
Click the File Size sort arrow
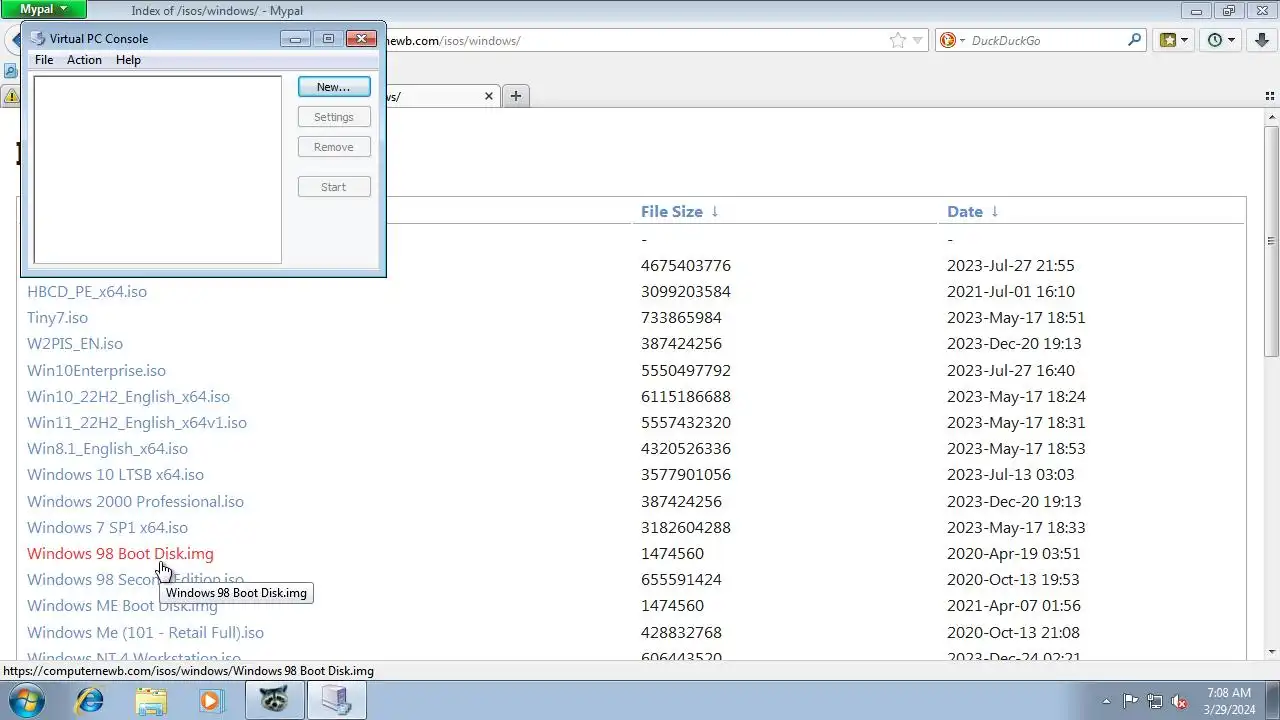[x=715, y=212]
